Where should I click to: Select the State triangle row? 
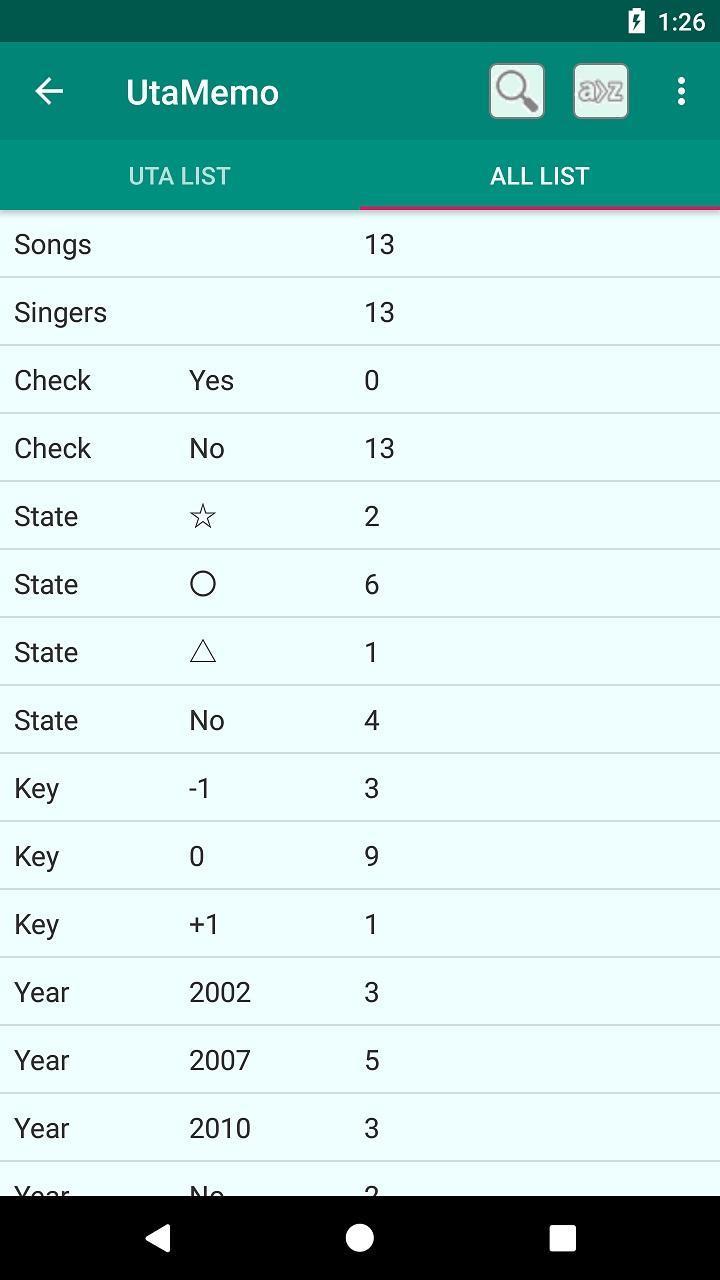pos(360,652)
